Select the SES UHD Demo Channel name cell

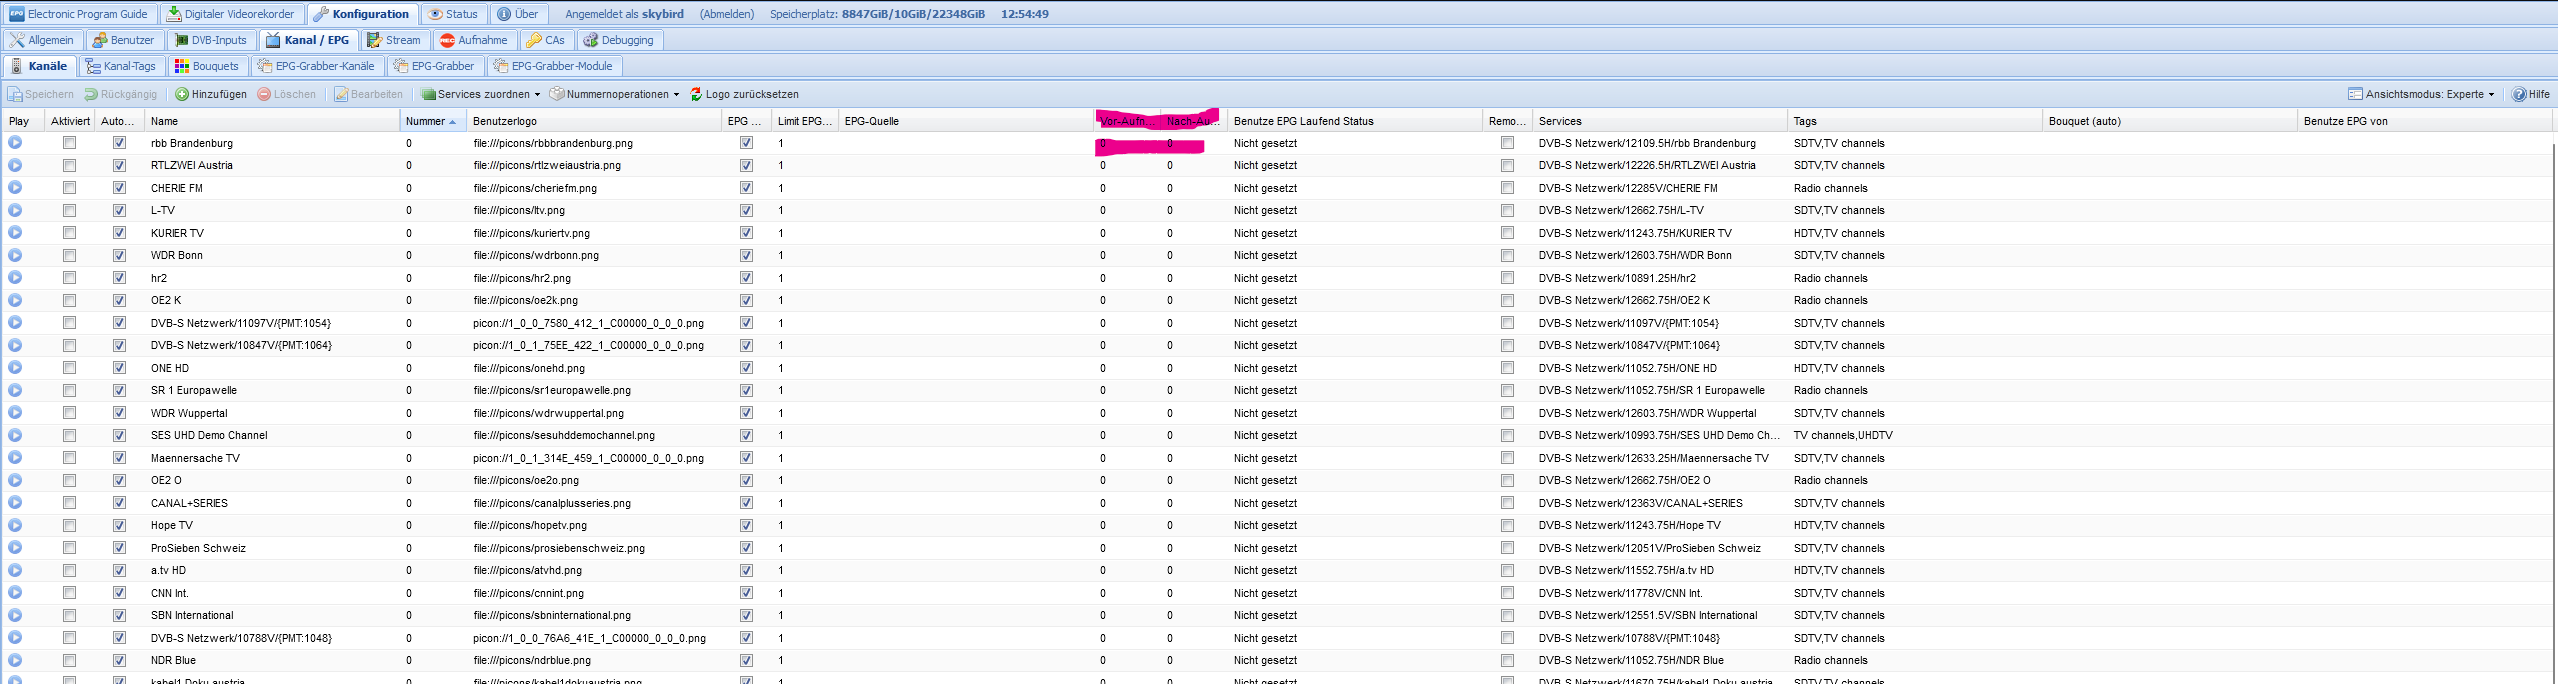(x=272, y=435)
